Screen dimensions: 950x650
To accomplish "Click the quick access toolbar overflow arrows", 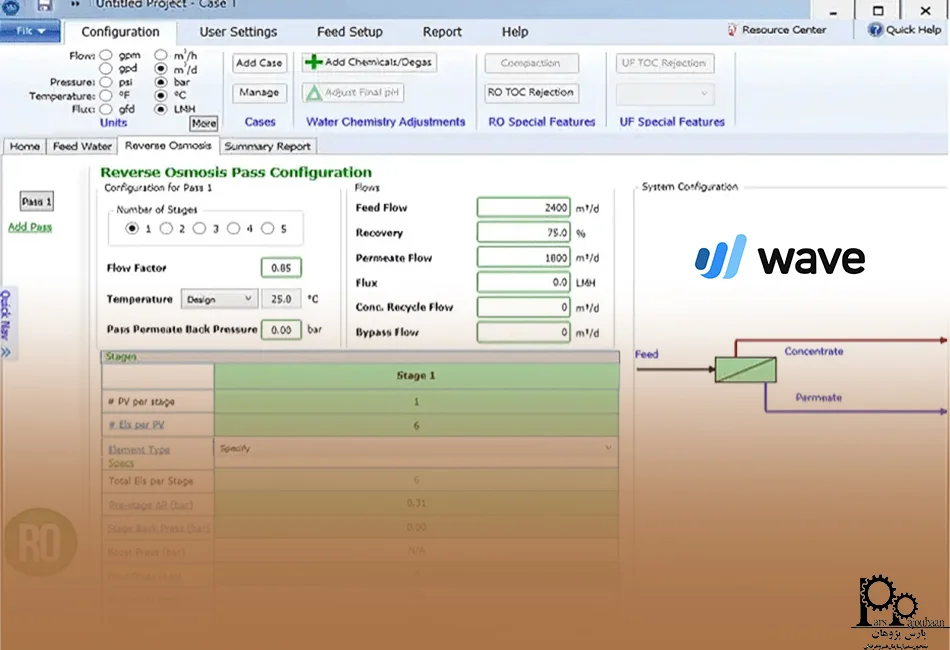I will (75, 6).
